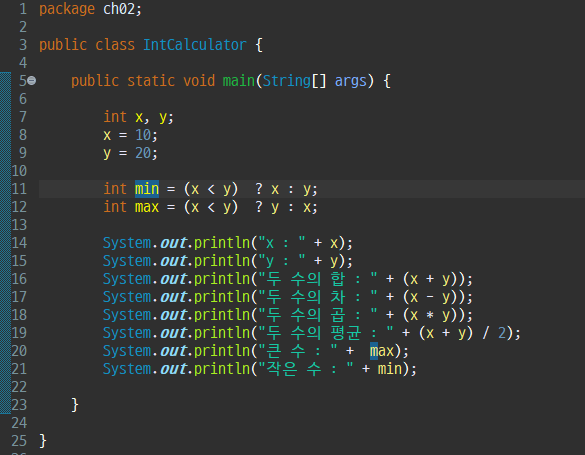Click the string "두 수의 평균 : " on line 19
585x455 pixels.
pos(326,333)
